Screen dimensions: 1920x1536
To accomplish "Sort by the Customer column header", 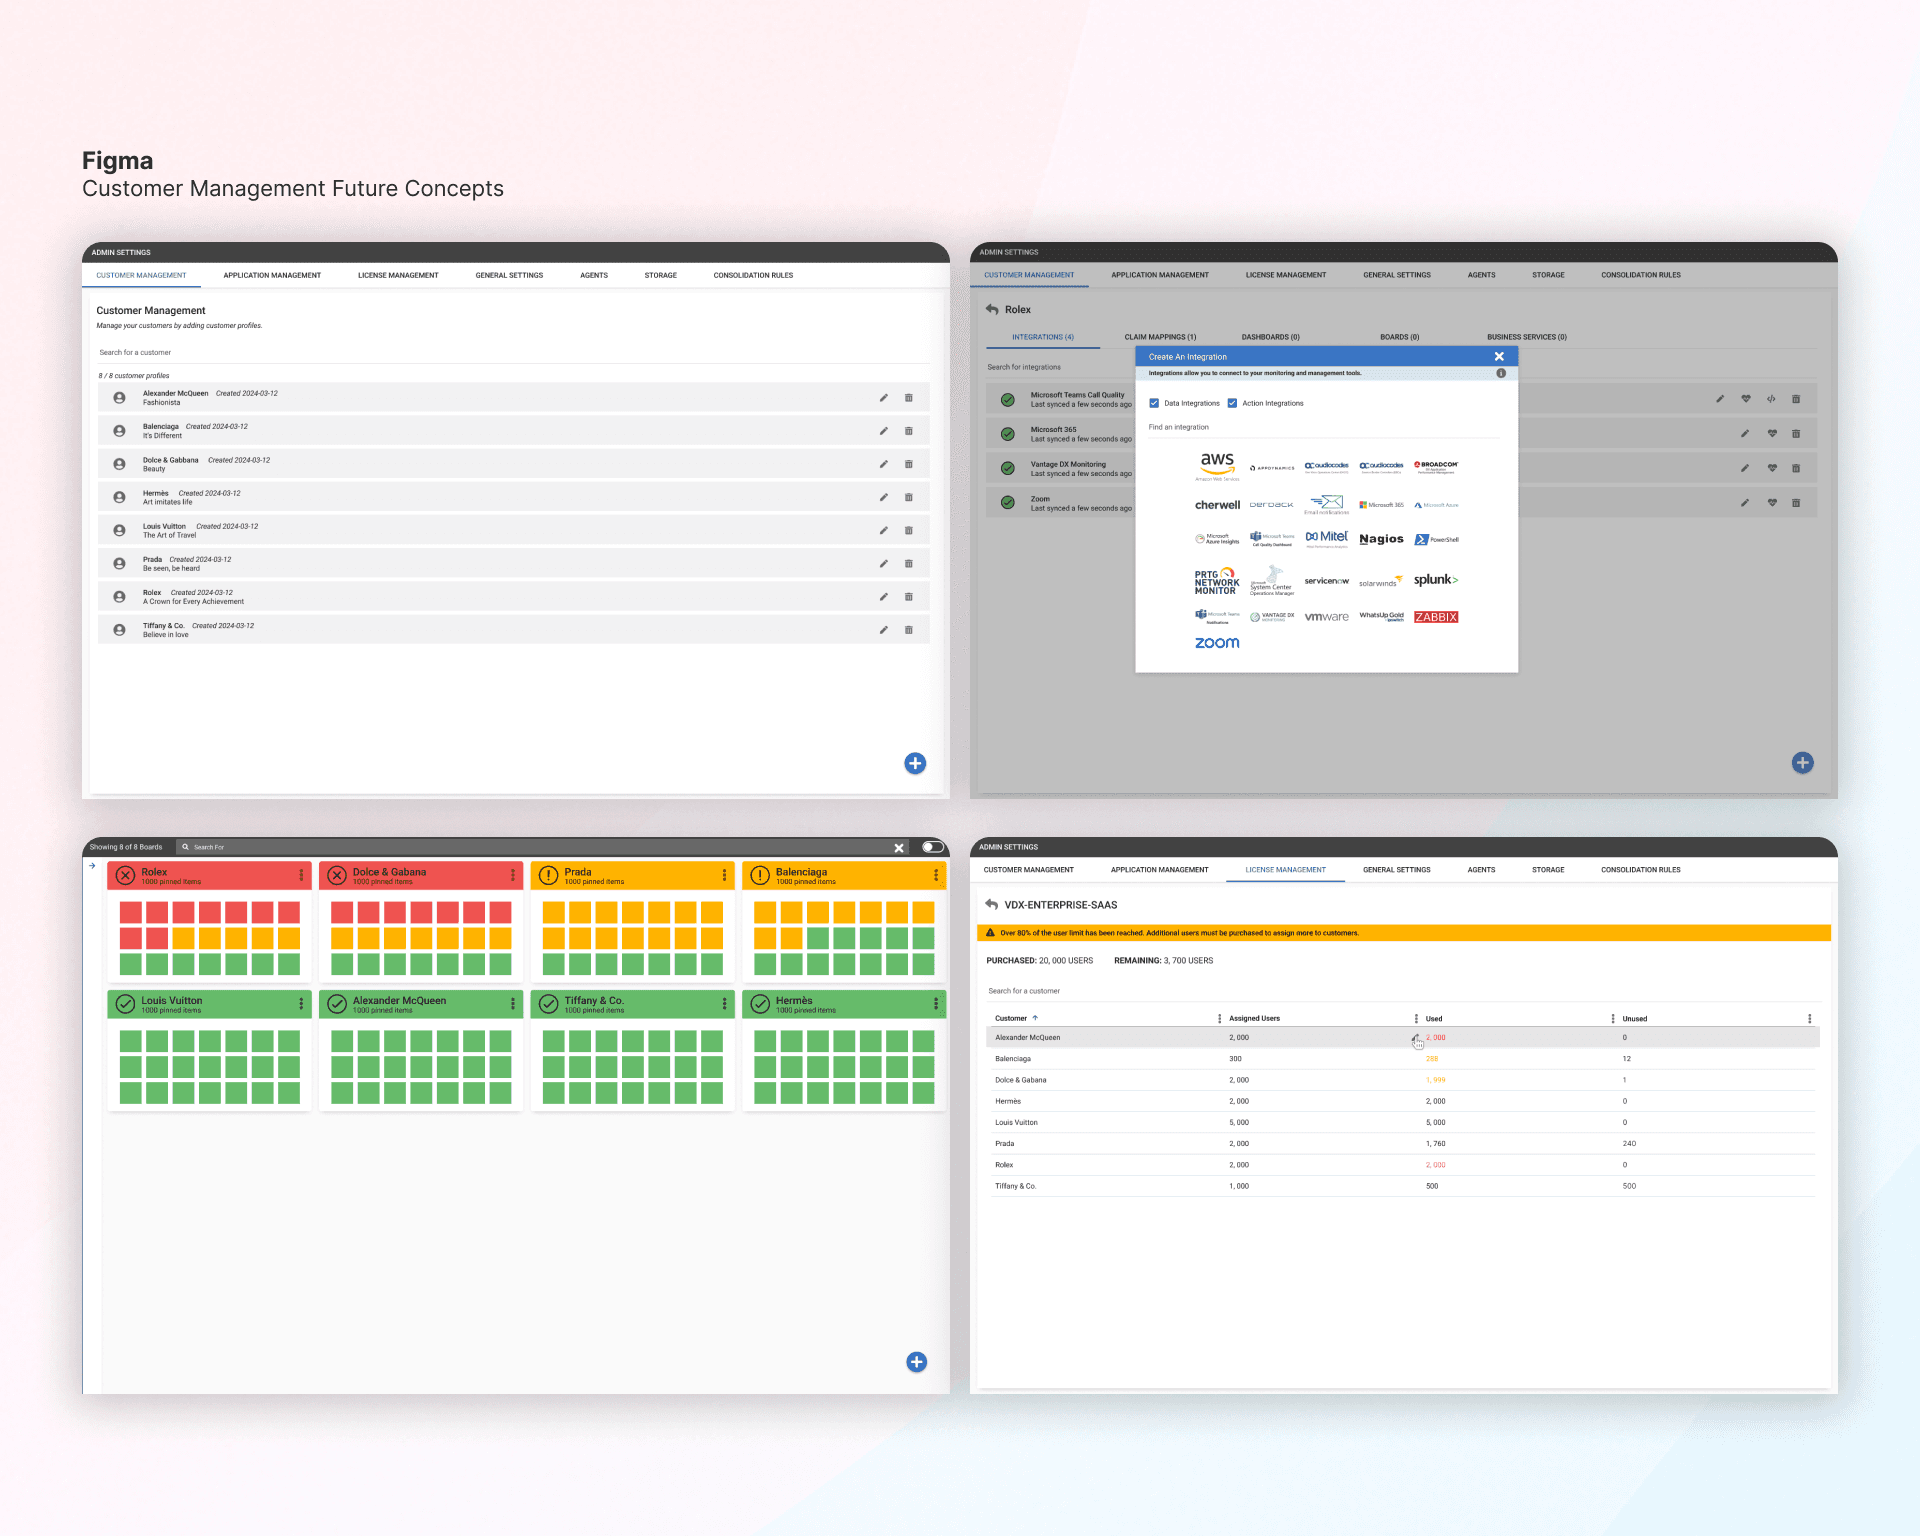I will [x=1011, y=1019].
